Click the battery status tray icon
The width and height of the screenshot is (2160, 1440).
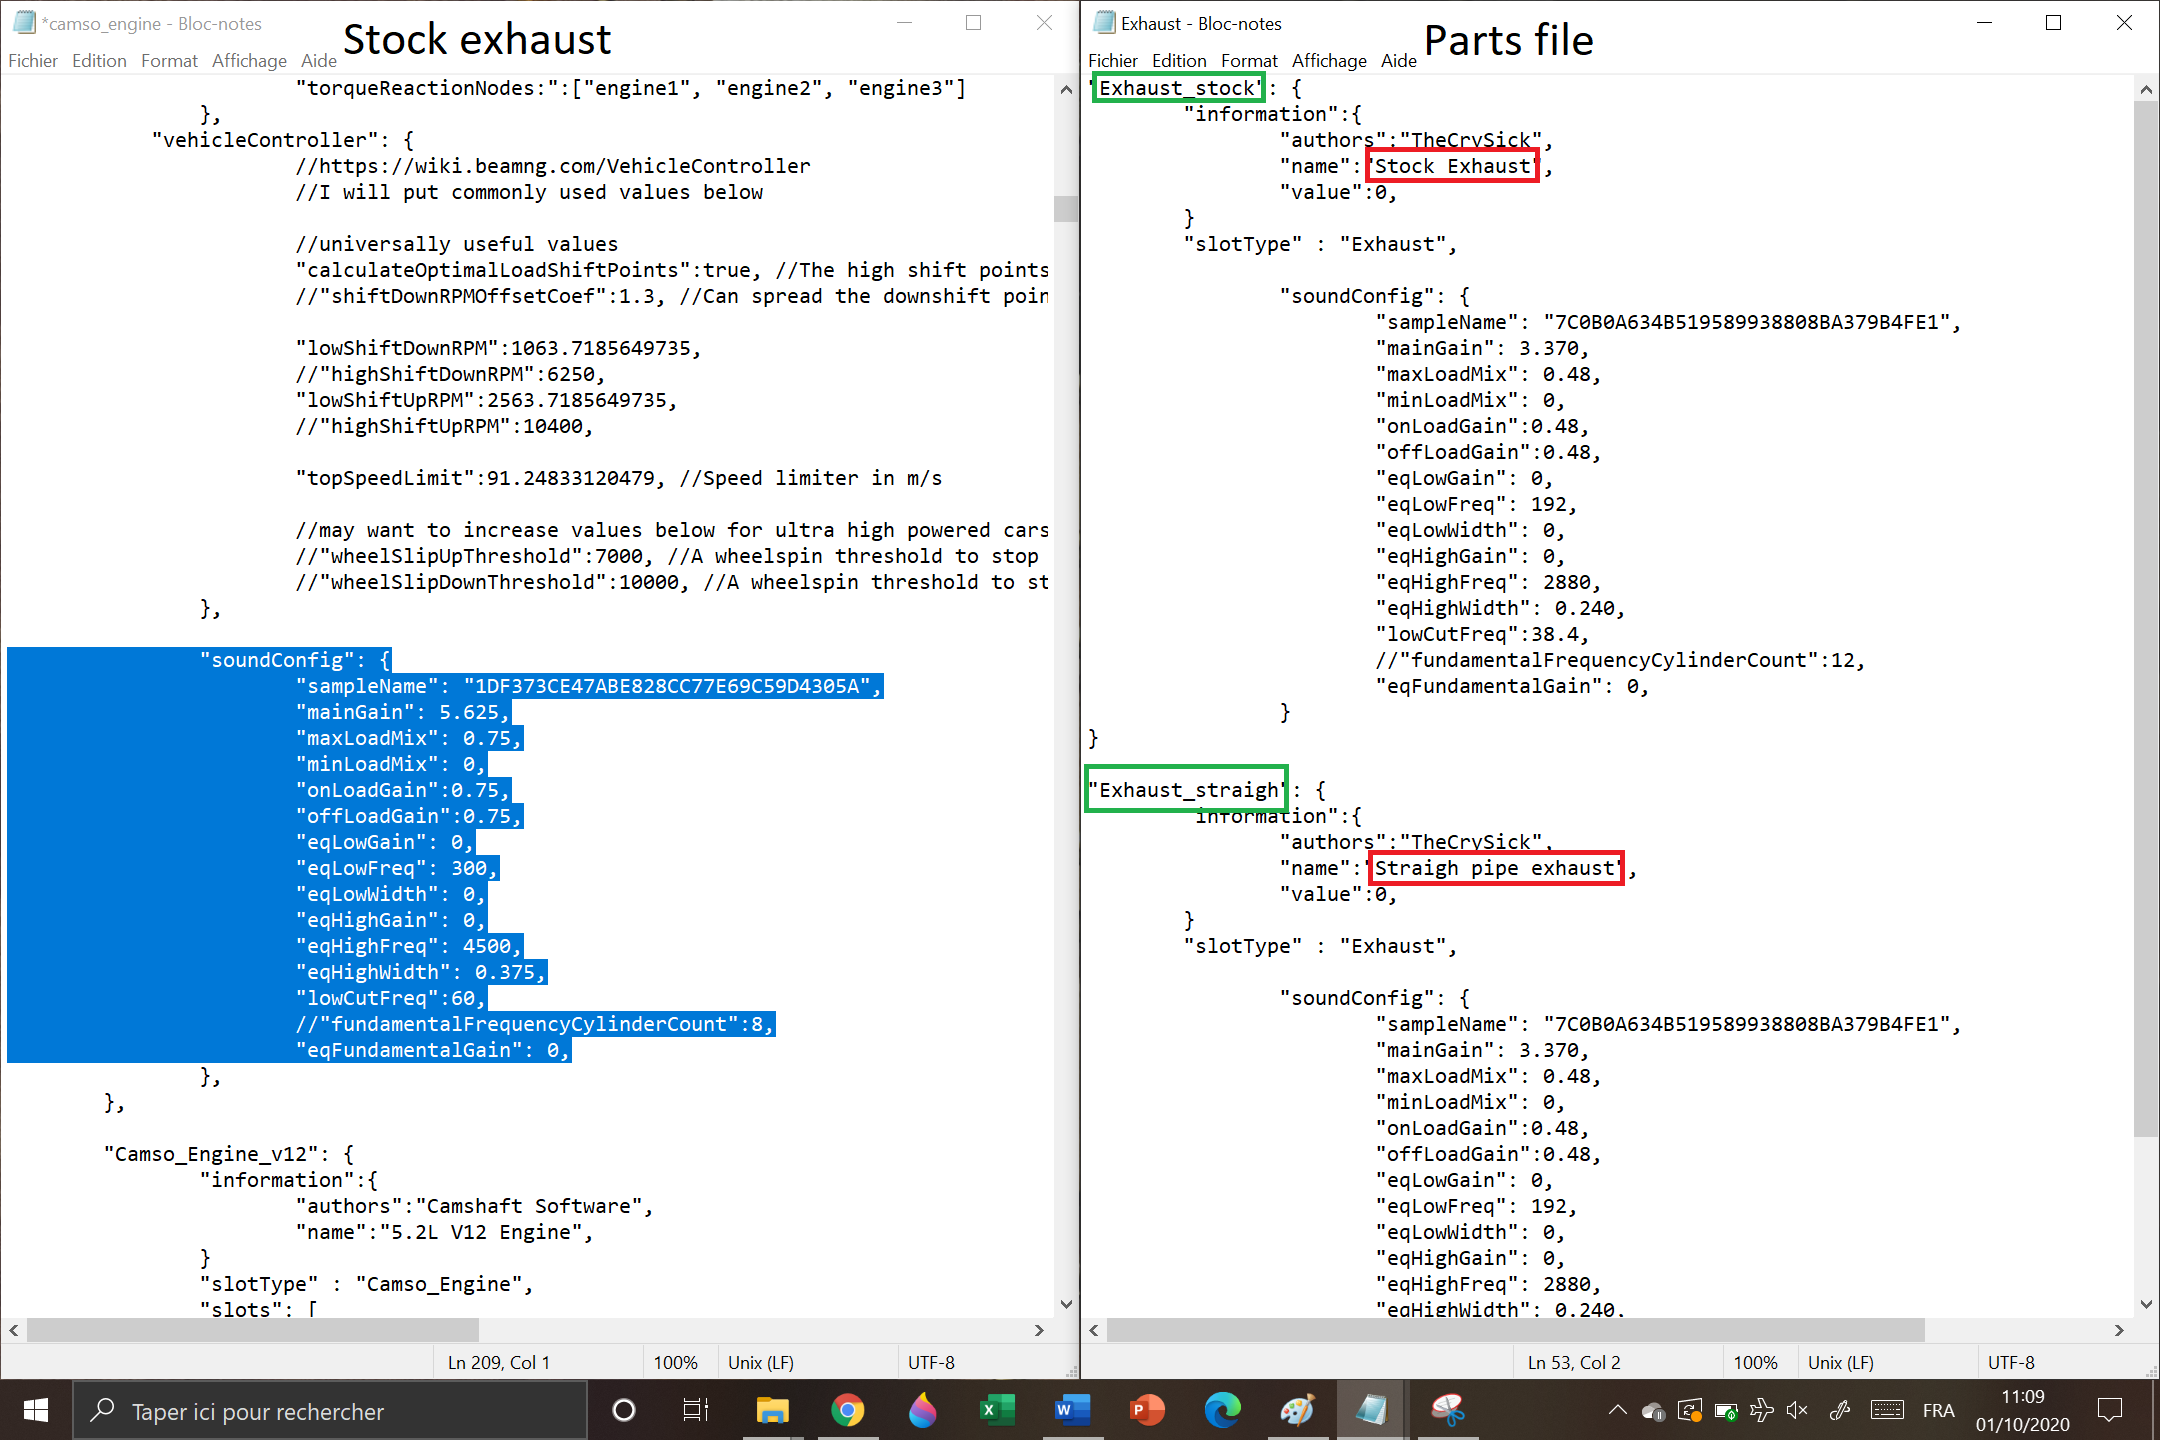pos(1726,1411)
